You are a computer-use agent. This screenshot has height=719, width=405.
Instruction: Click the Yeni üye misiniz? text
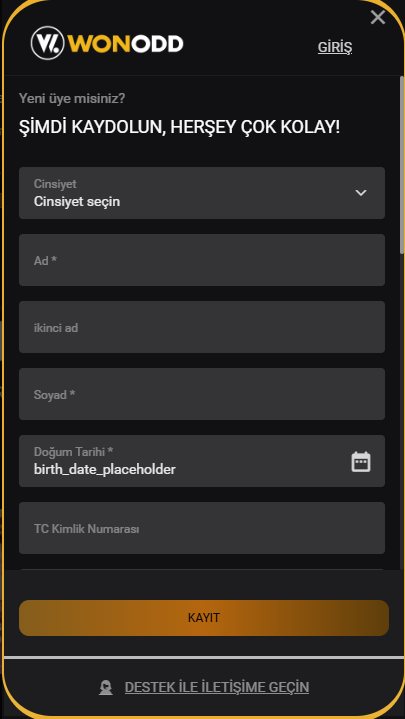[72, 98]
